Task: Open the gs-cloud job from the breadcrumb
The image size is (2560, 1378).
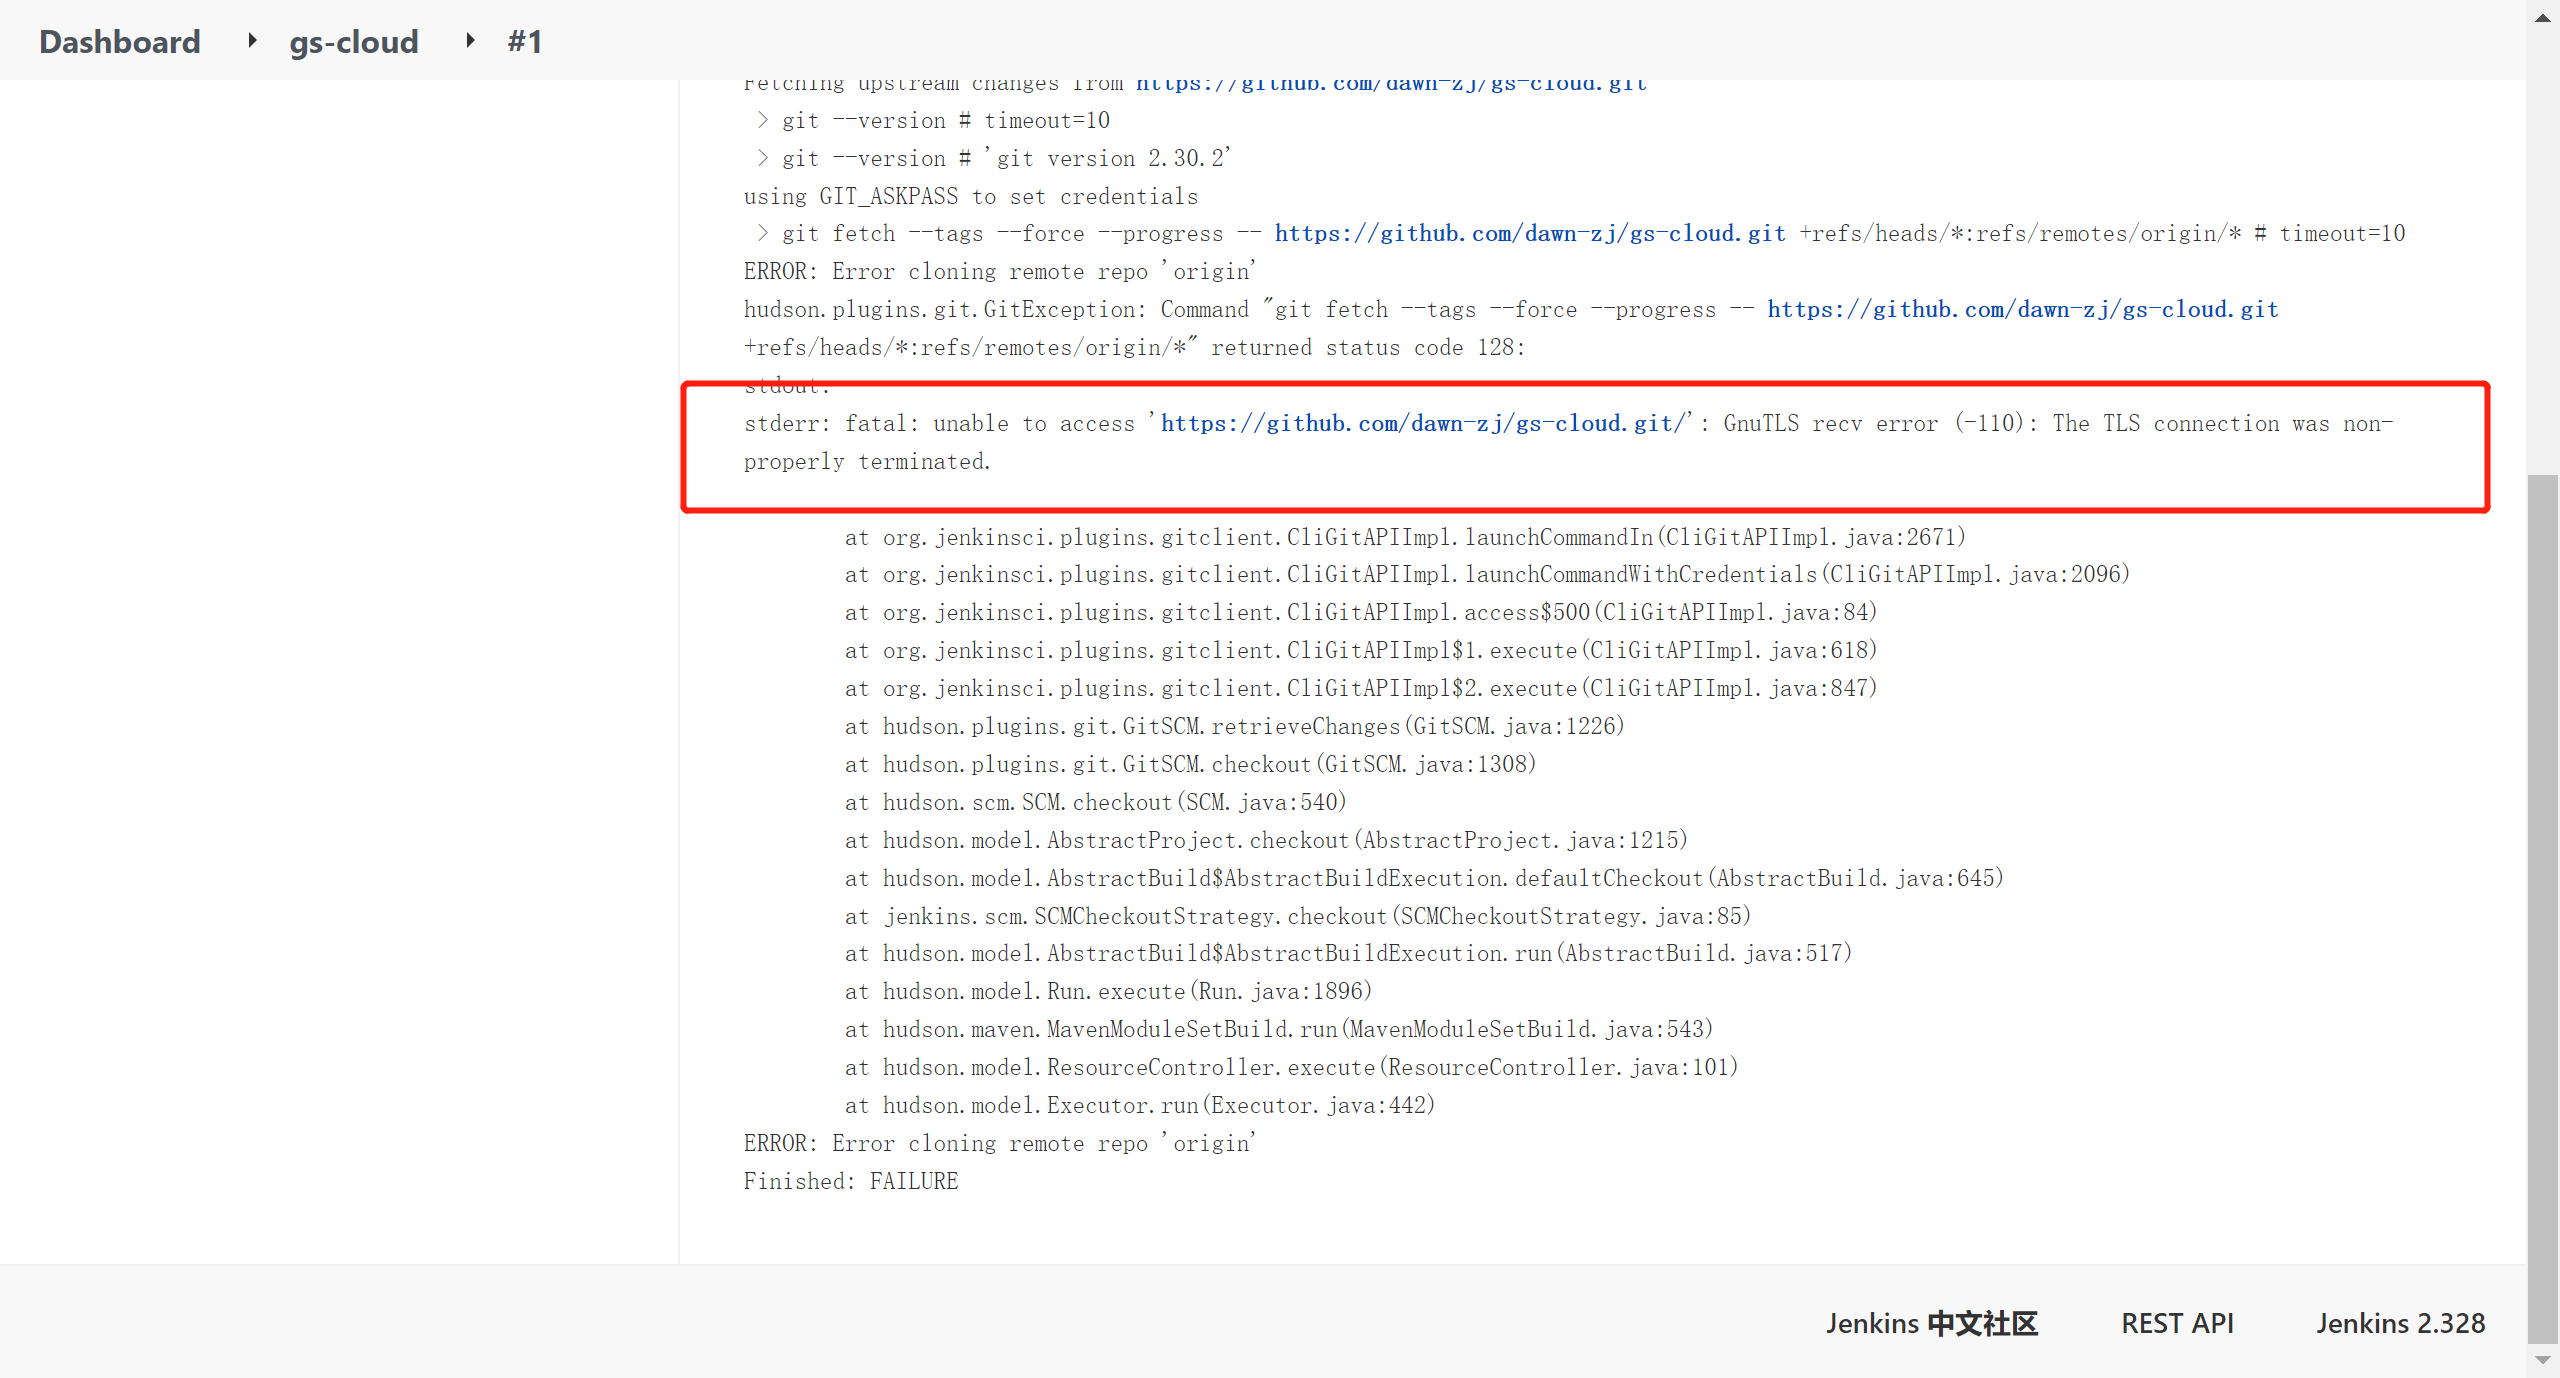Action: click(x=353, y=41)
